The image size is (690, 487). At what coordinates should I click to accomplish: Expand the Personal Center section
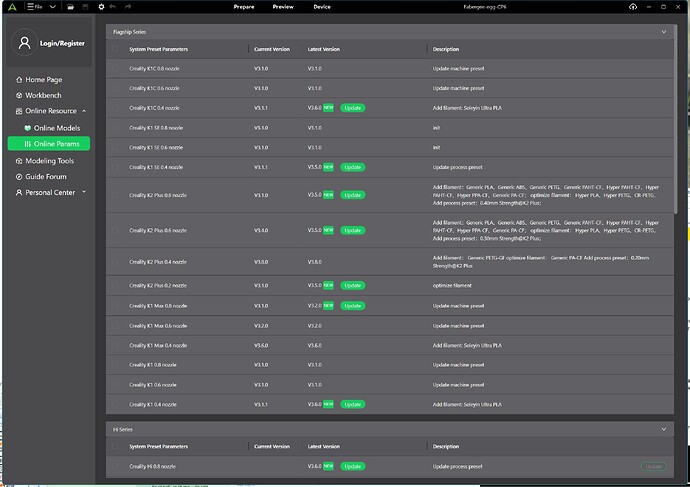pyautogui.click(x=84, y=192)
